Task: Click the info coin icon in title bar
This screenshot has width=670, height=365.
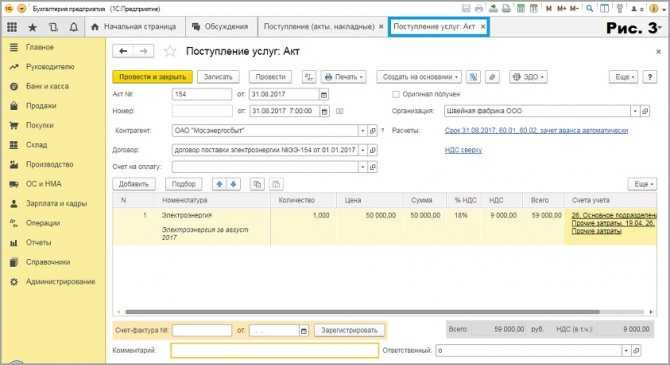Action: 653,9
